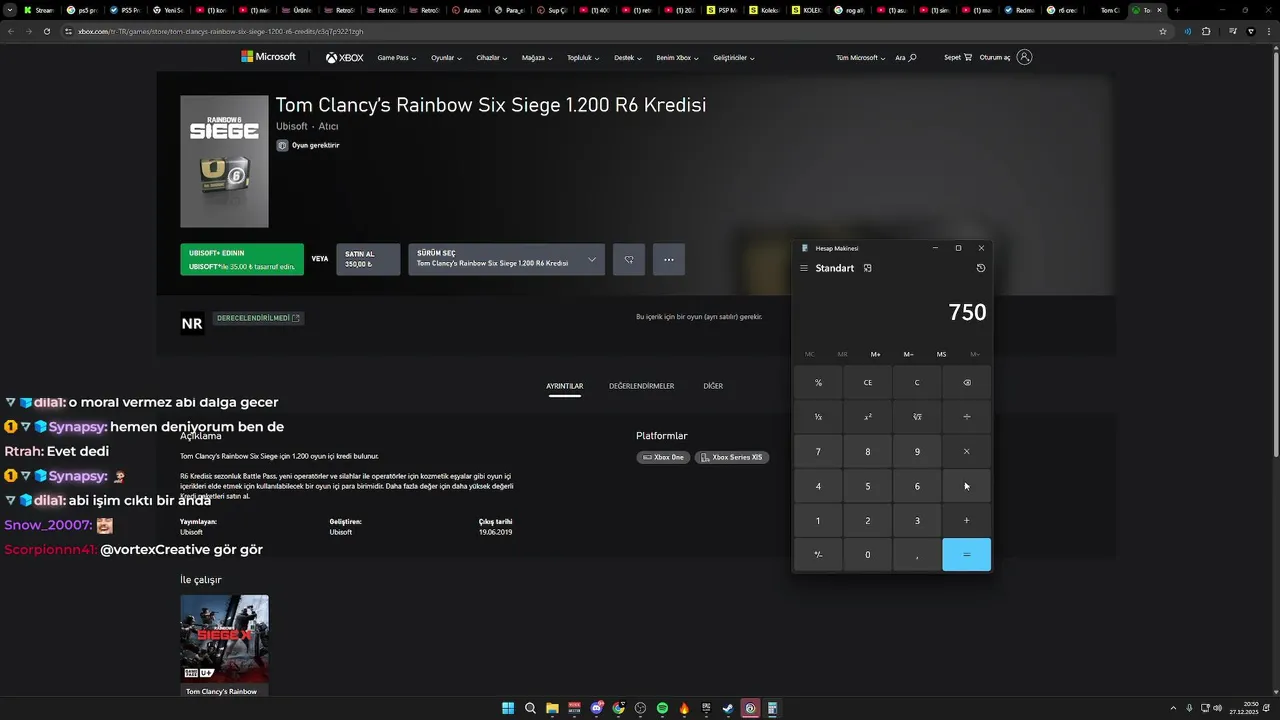Click the equals button on calculator
The width and height of the screenshot is (1280, 720).
[966, 555]
